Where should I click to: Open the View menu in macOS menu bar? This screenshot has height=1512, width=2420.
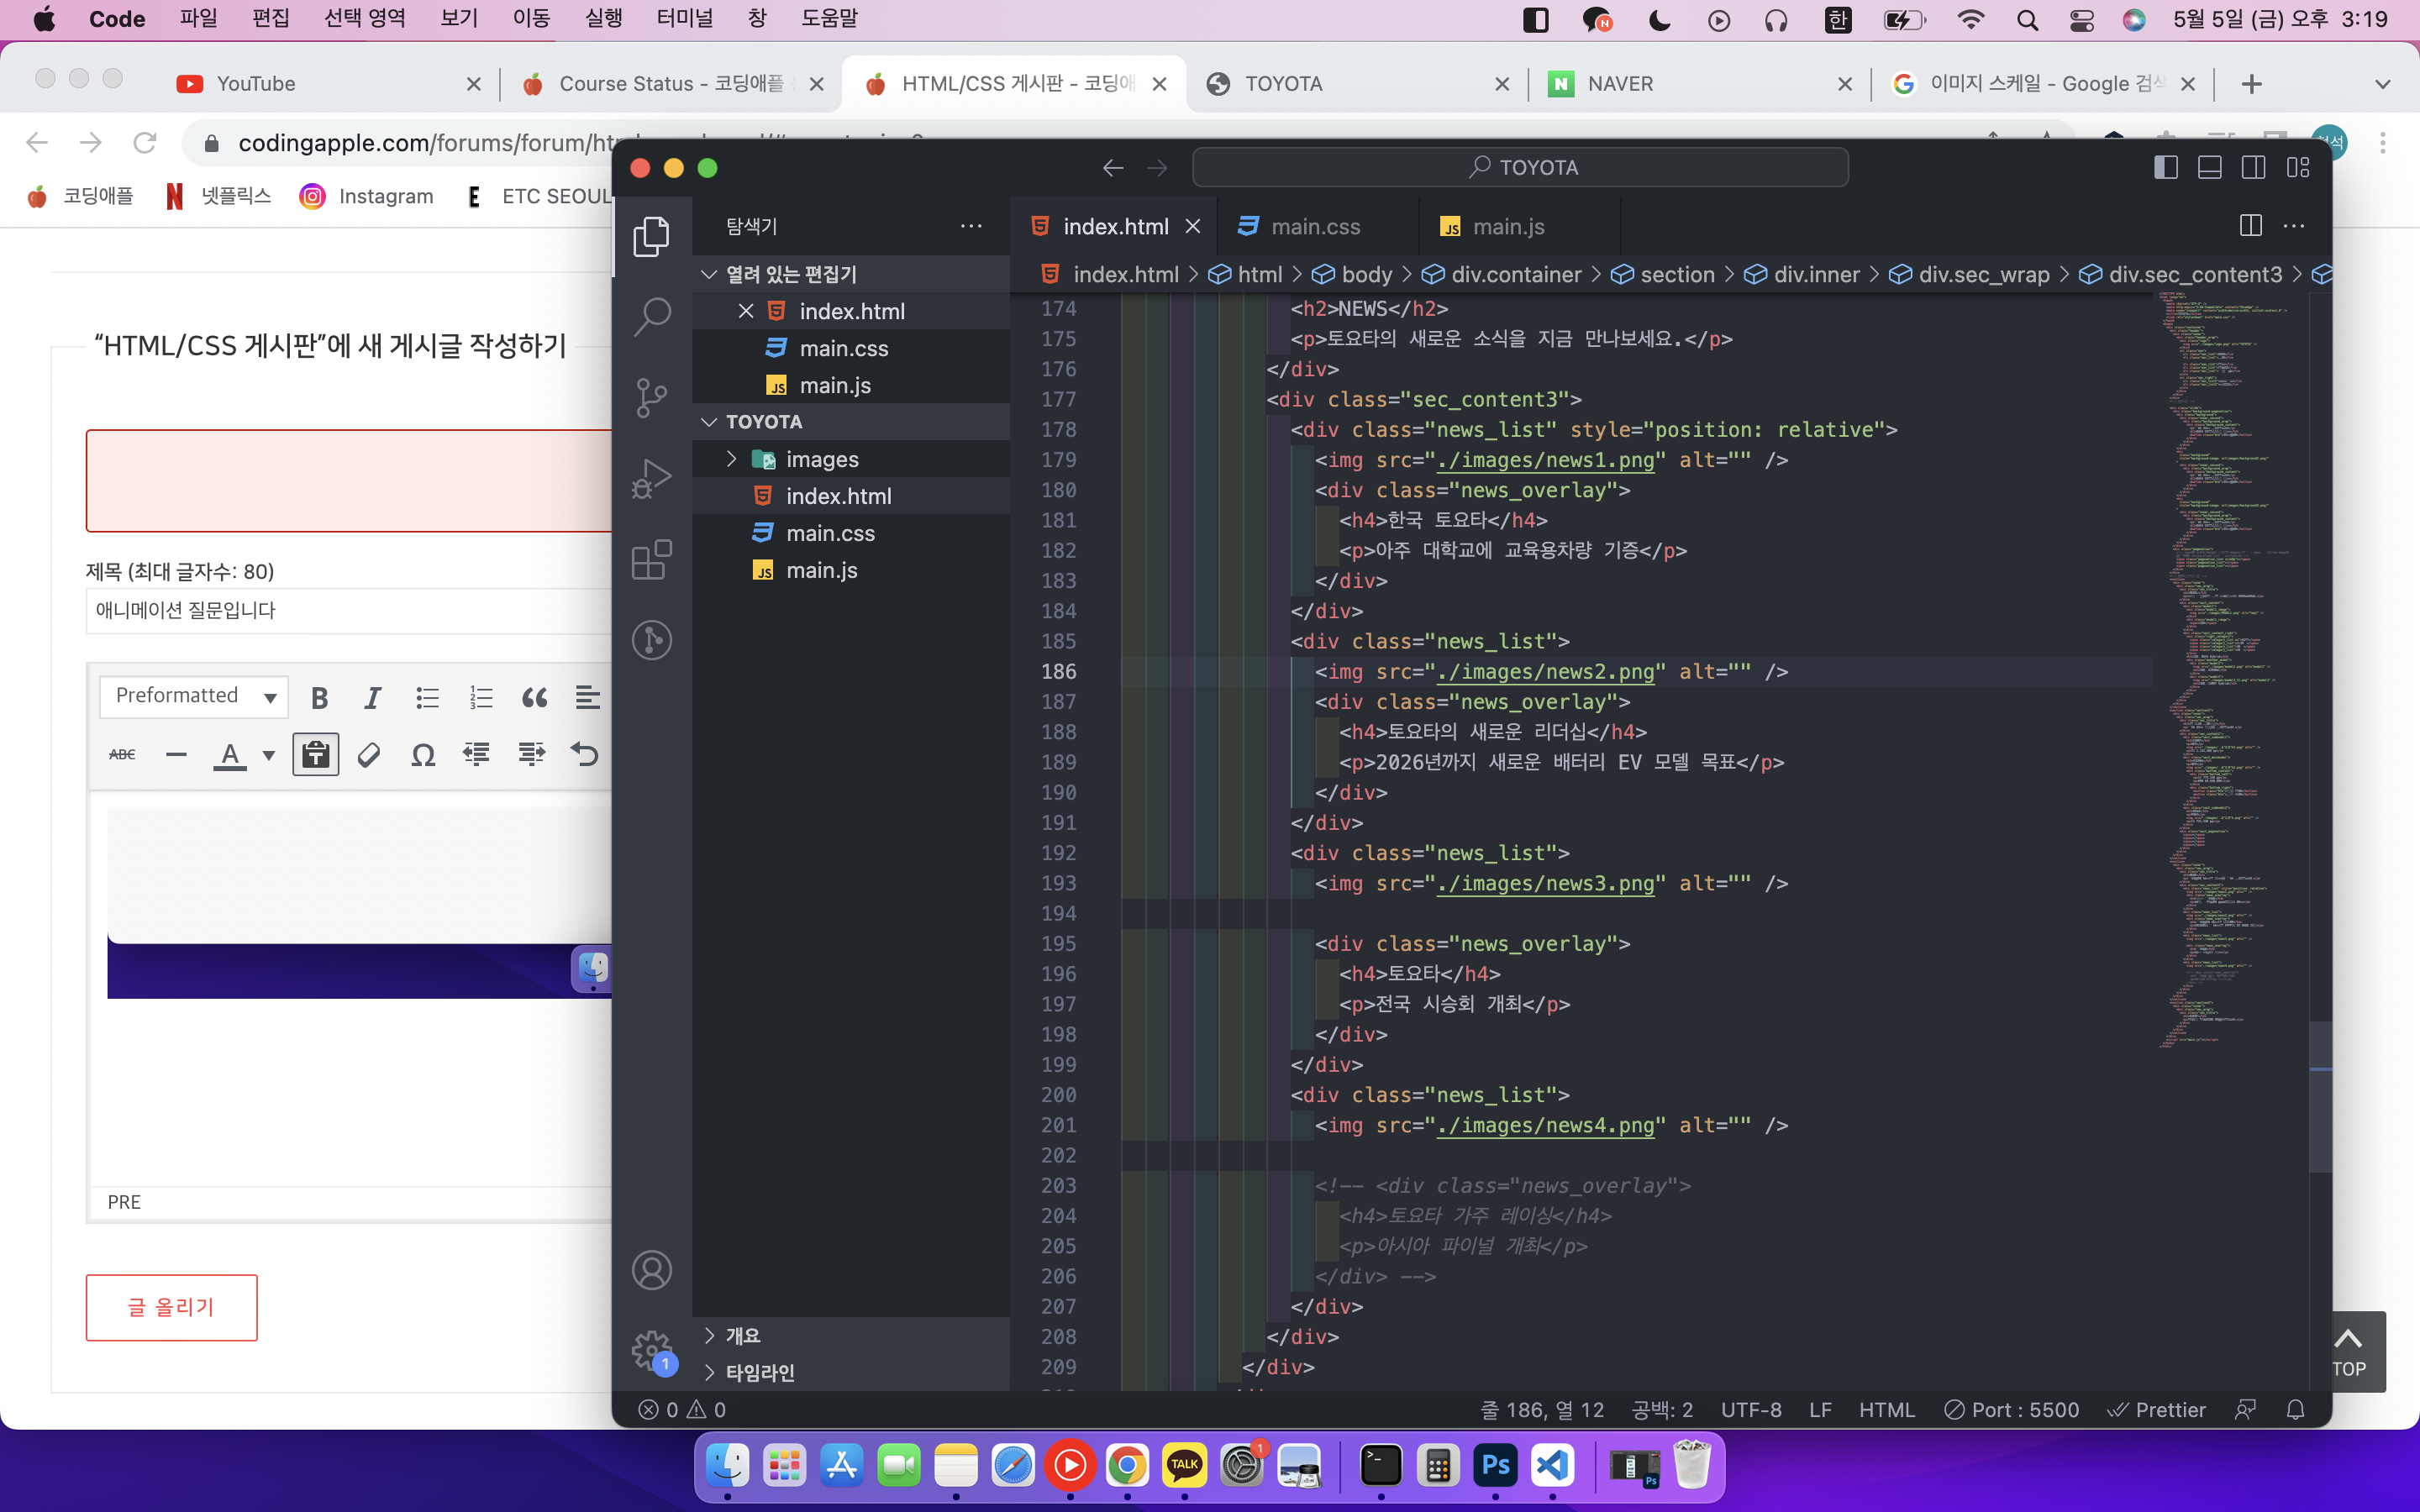459,18
